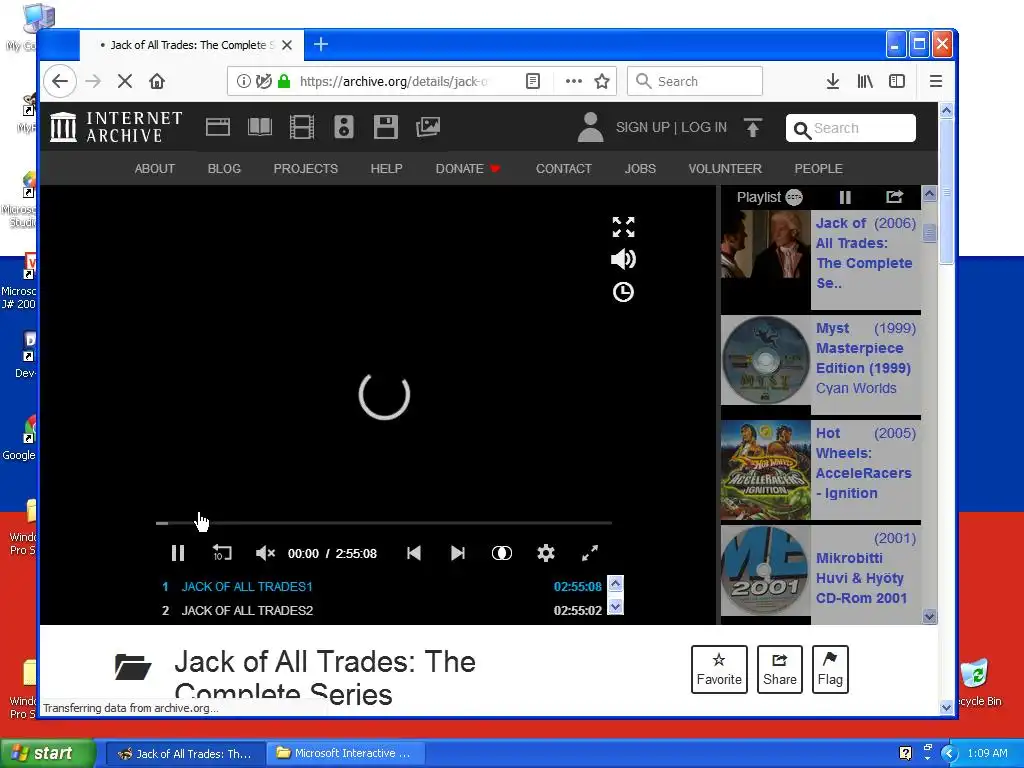Viewport: 1024px width, 768px height.
Task: Open the HELP menu item
Action: (387, 168)
